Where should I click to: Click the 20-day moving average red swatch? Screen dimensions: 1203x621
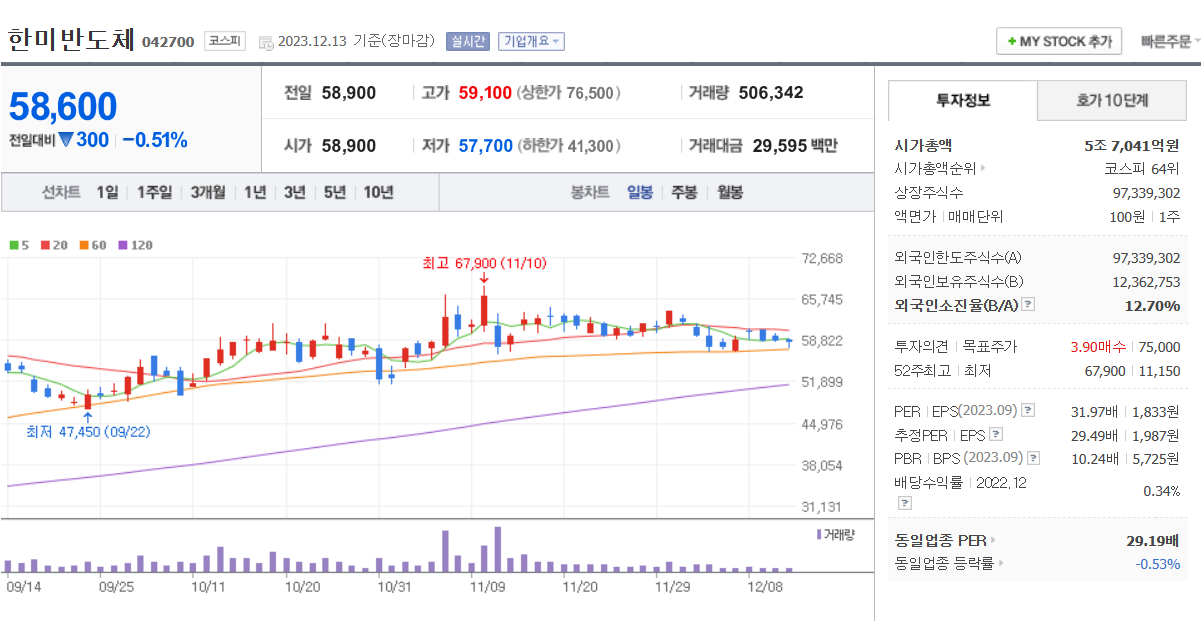pos(44,244)
